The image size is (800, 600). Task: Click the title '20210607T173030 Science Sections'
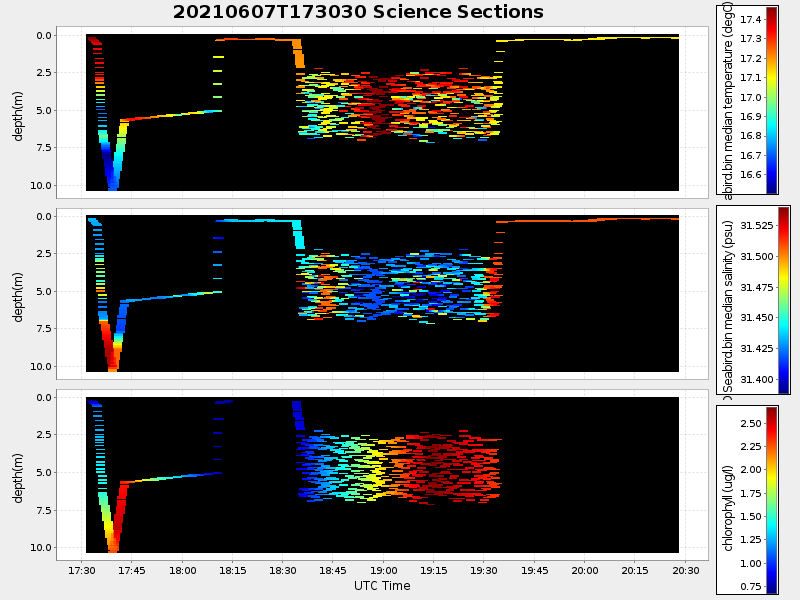click(x=358, y=12)
